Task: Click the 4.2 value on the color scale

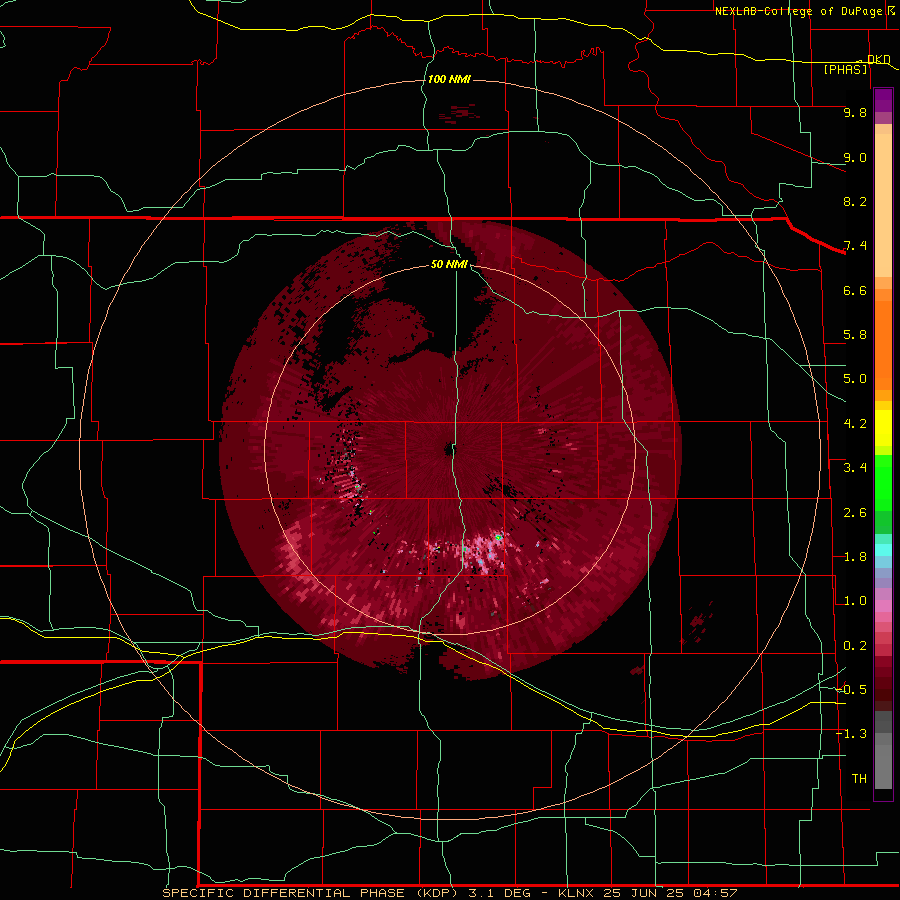Action: pyautogui.click(x=855, y=424)
